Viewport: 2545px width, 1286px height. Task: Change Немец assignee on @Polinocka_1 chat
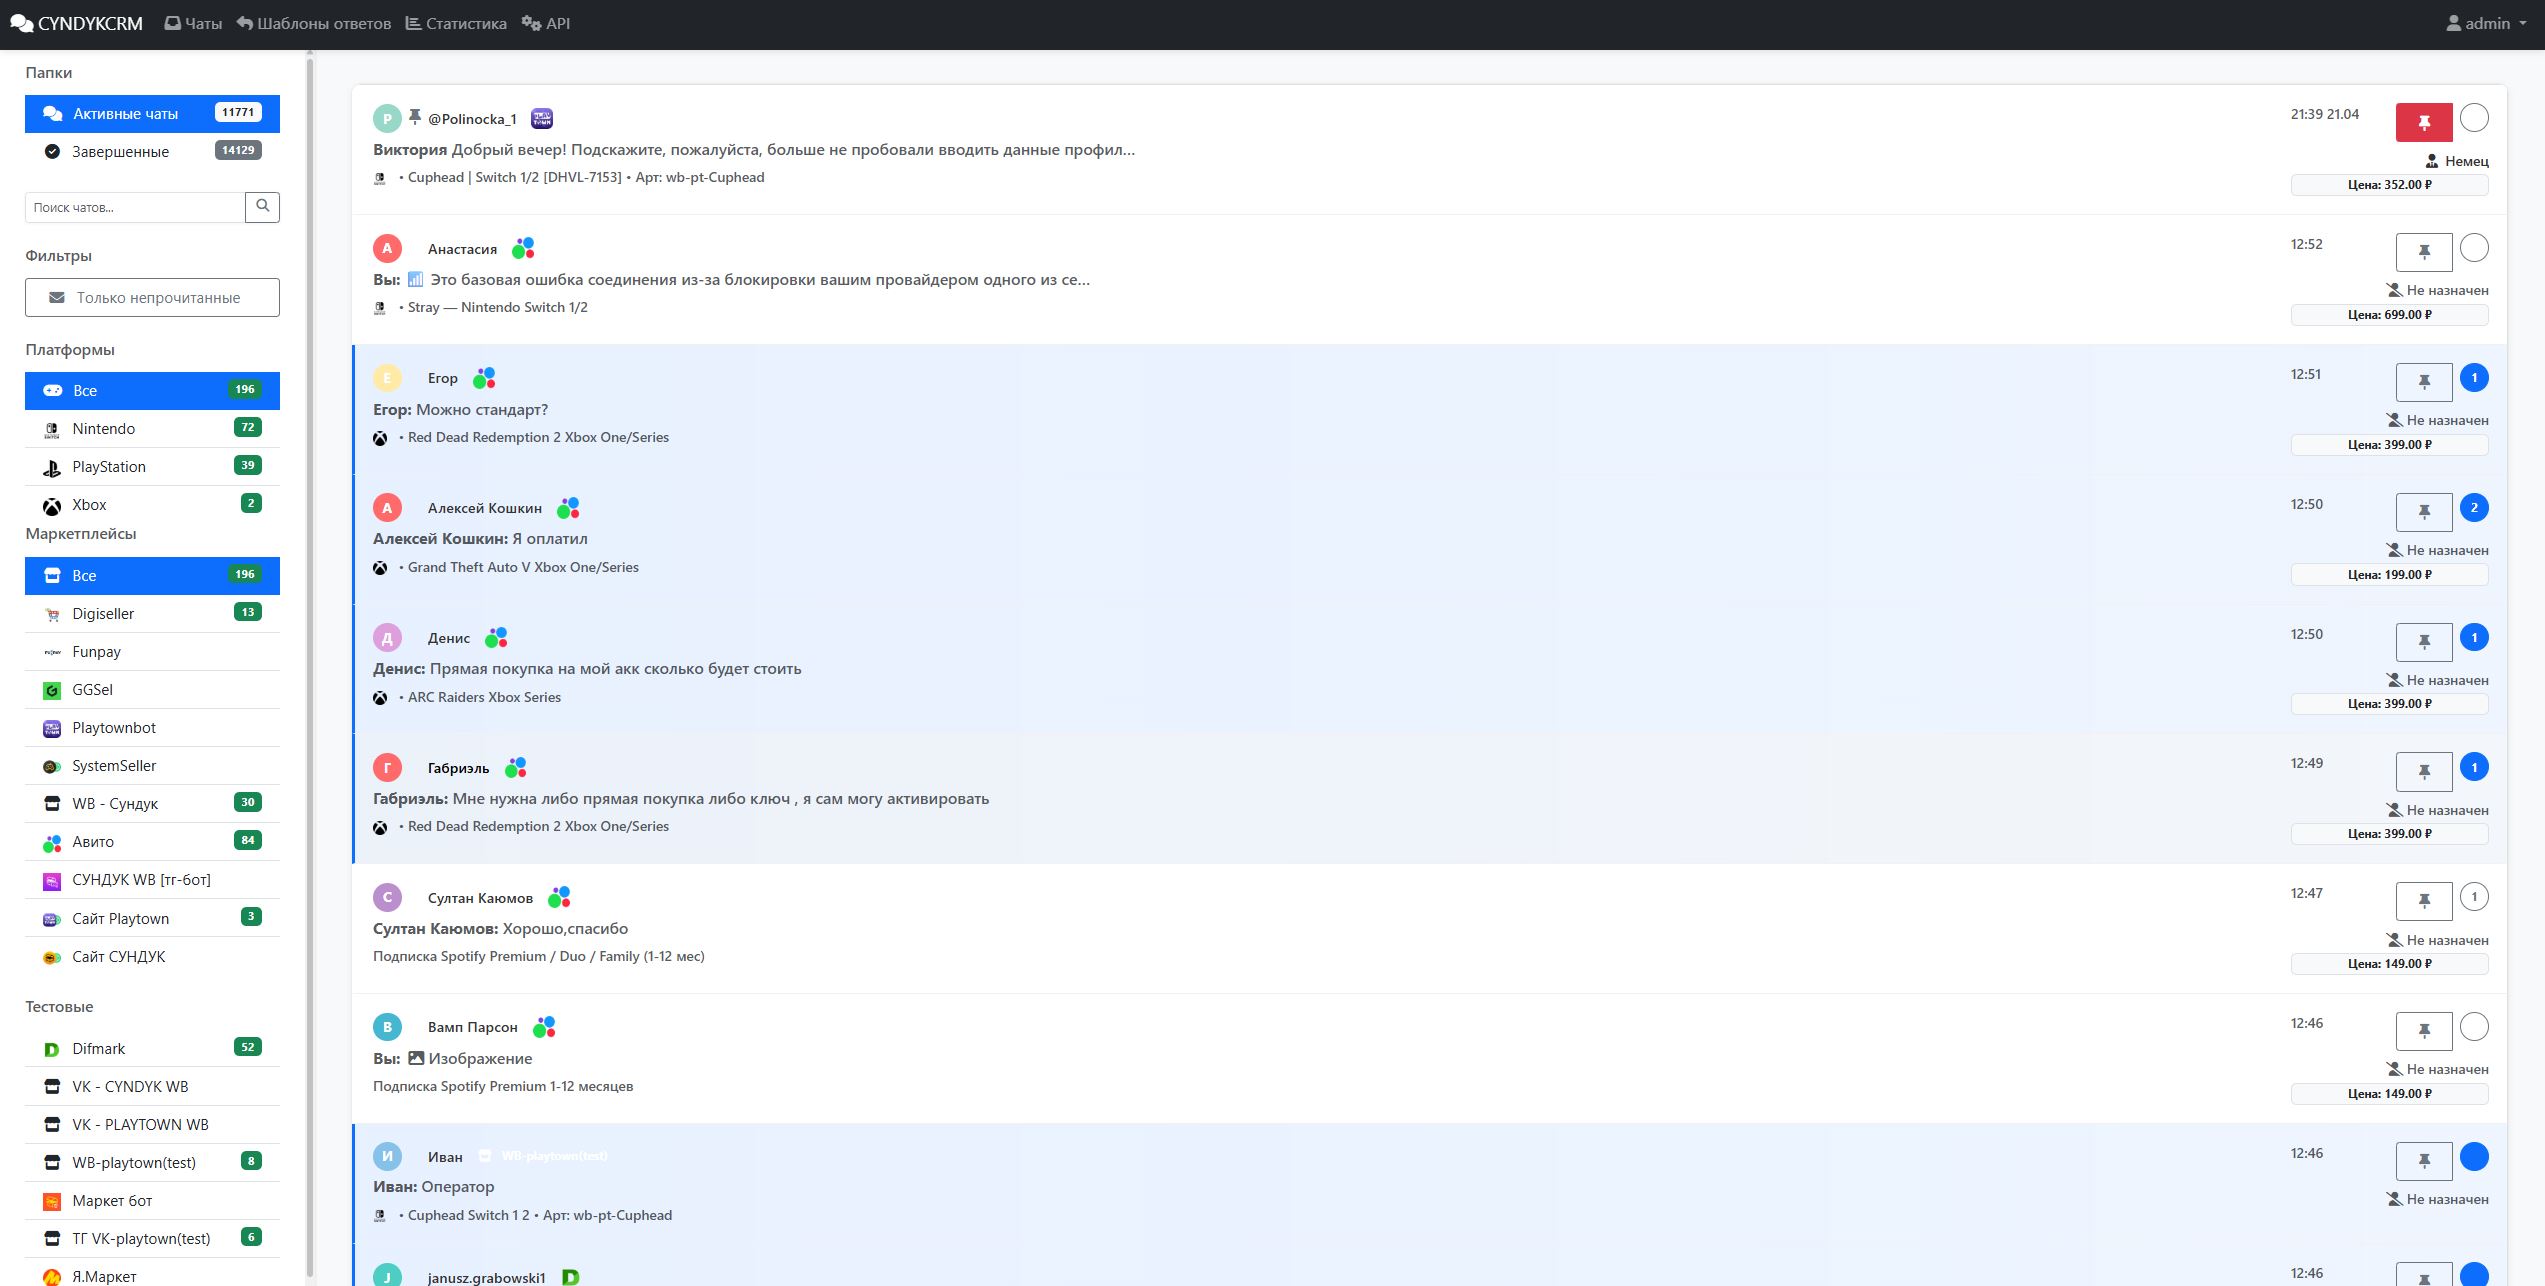point(2457,161)
